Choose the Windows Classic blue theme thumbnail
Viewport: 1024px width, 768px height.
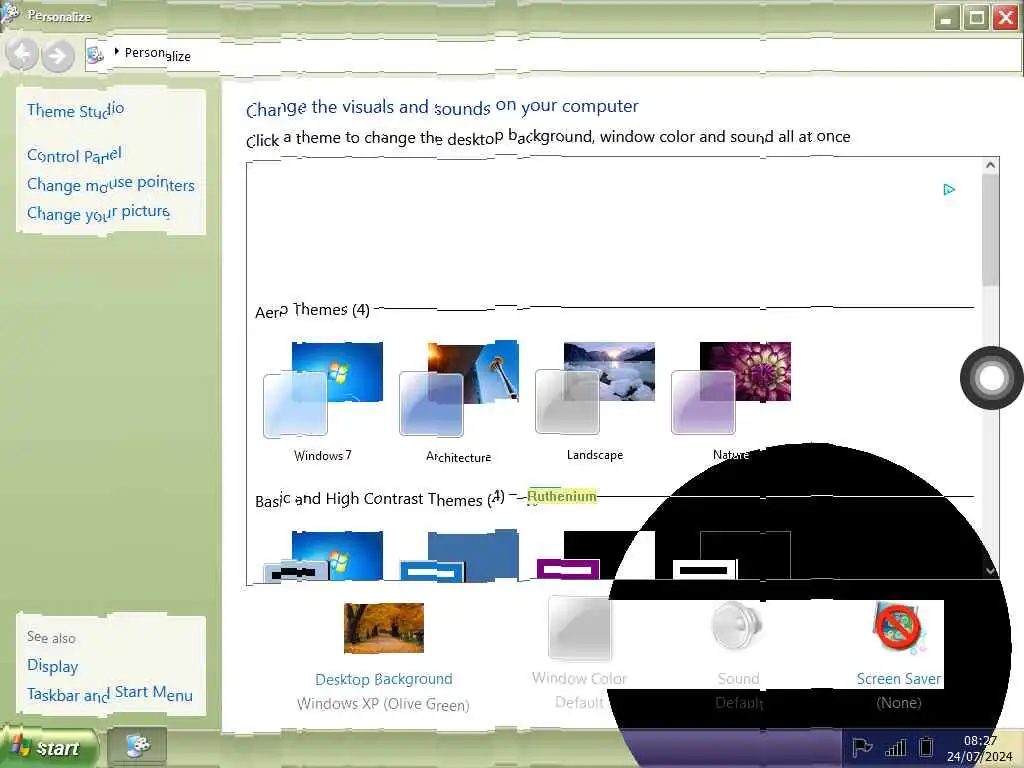click(459, 556)
